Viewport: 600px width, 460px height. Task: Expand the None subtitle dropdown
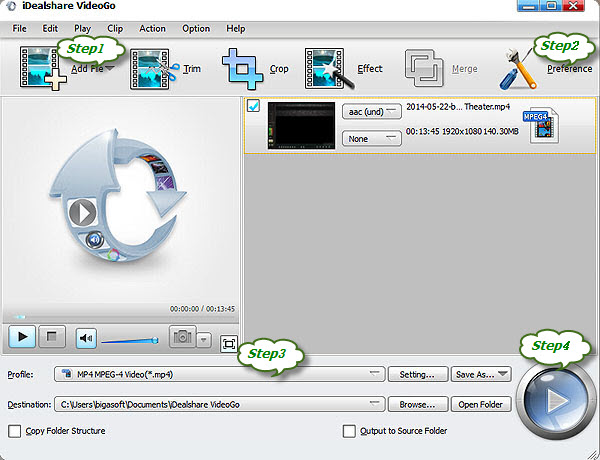(372, 139)
